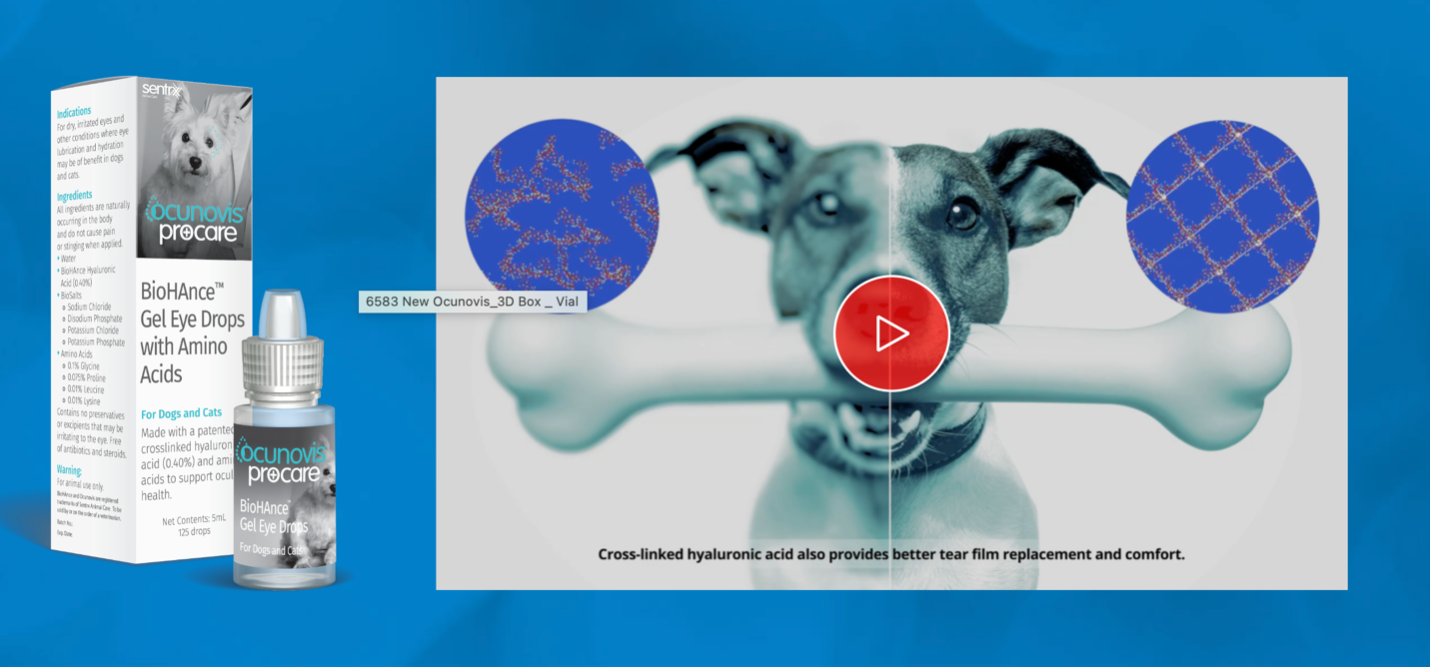
Task: Click 'For Dogs and Cats' on the box front
Action: (181, 413)
